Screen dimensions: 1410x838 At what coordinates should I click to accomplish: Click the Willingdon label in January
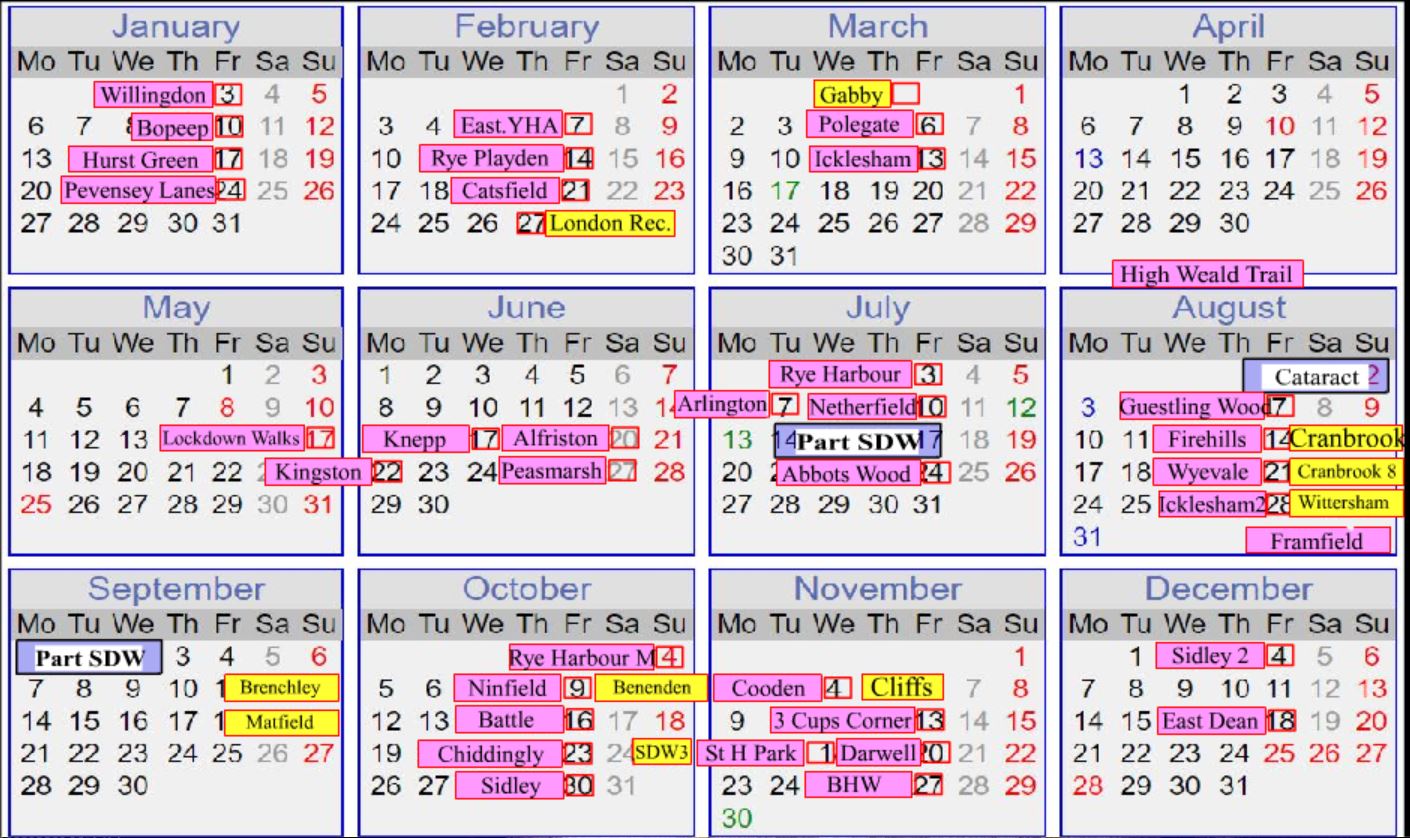point(153,95)
